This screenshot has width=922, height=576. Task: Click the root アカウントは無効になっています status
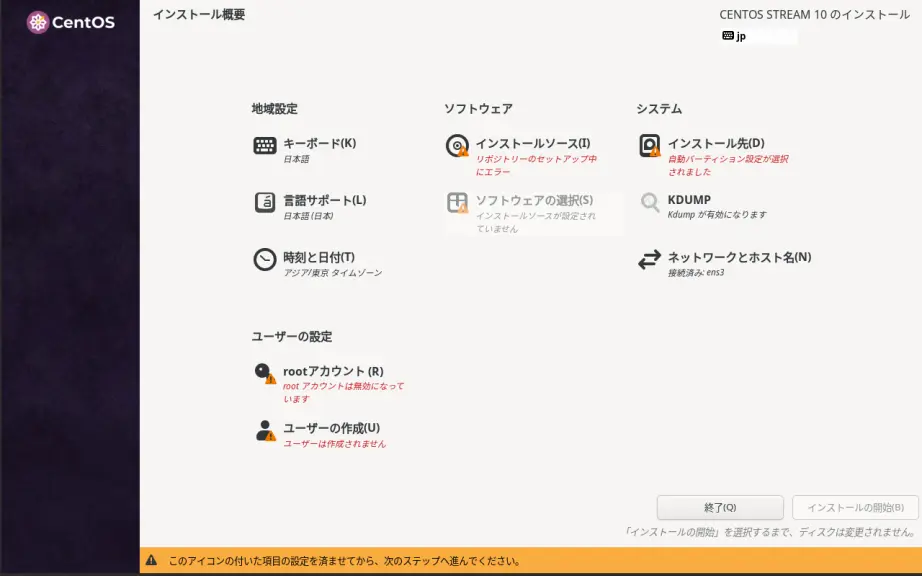coord(343,393)
